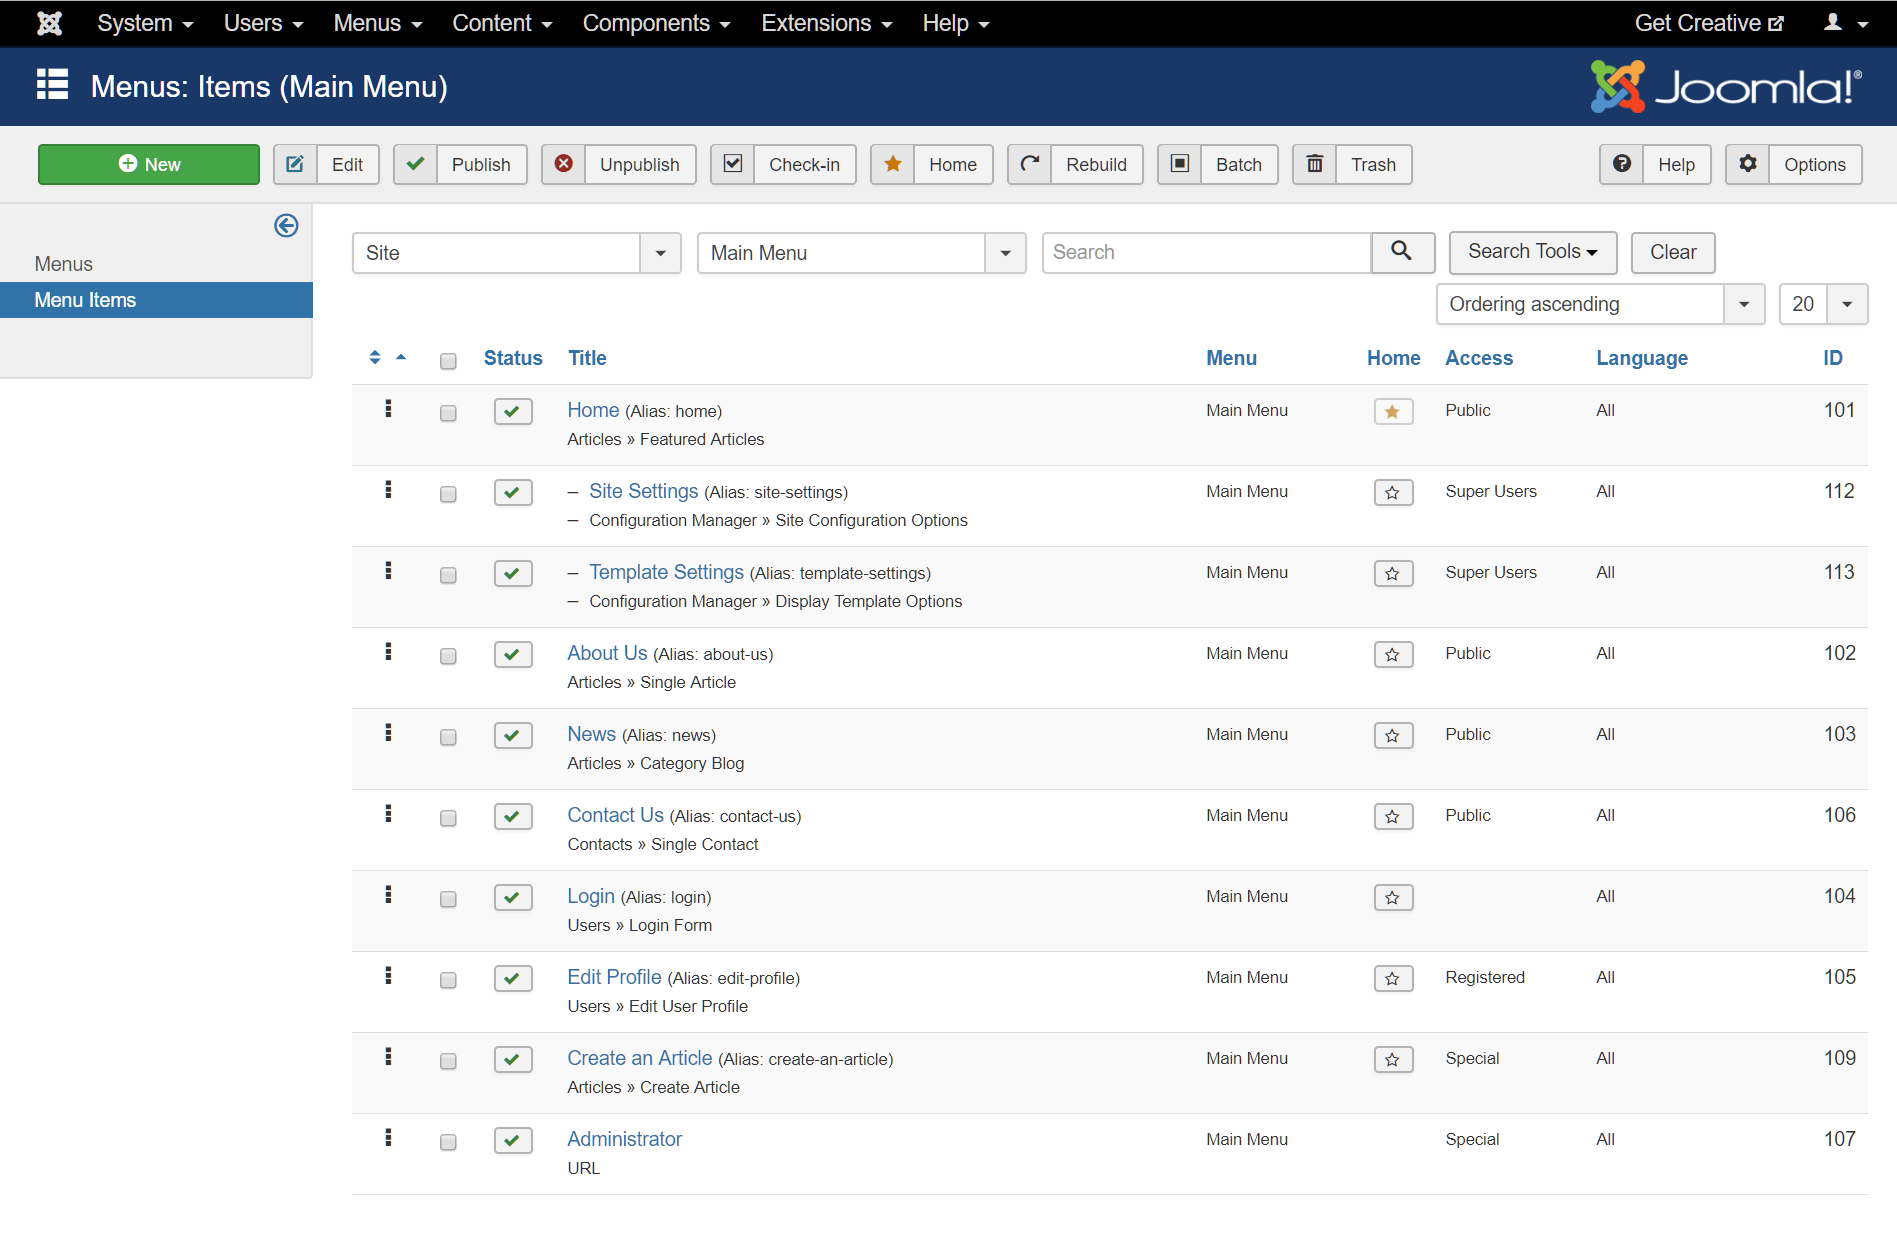
Task: Expand the Search Tools dropdown
Action: click(1533, 252)
